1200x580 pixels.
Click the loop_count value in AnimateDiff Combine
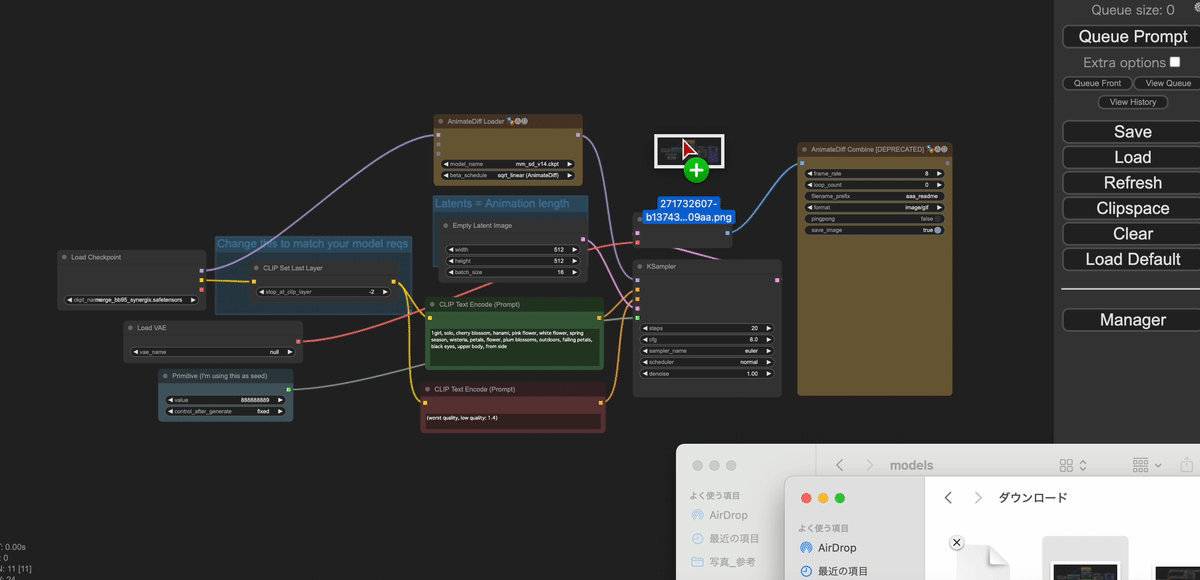click(x=874, y=185)
